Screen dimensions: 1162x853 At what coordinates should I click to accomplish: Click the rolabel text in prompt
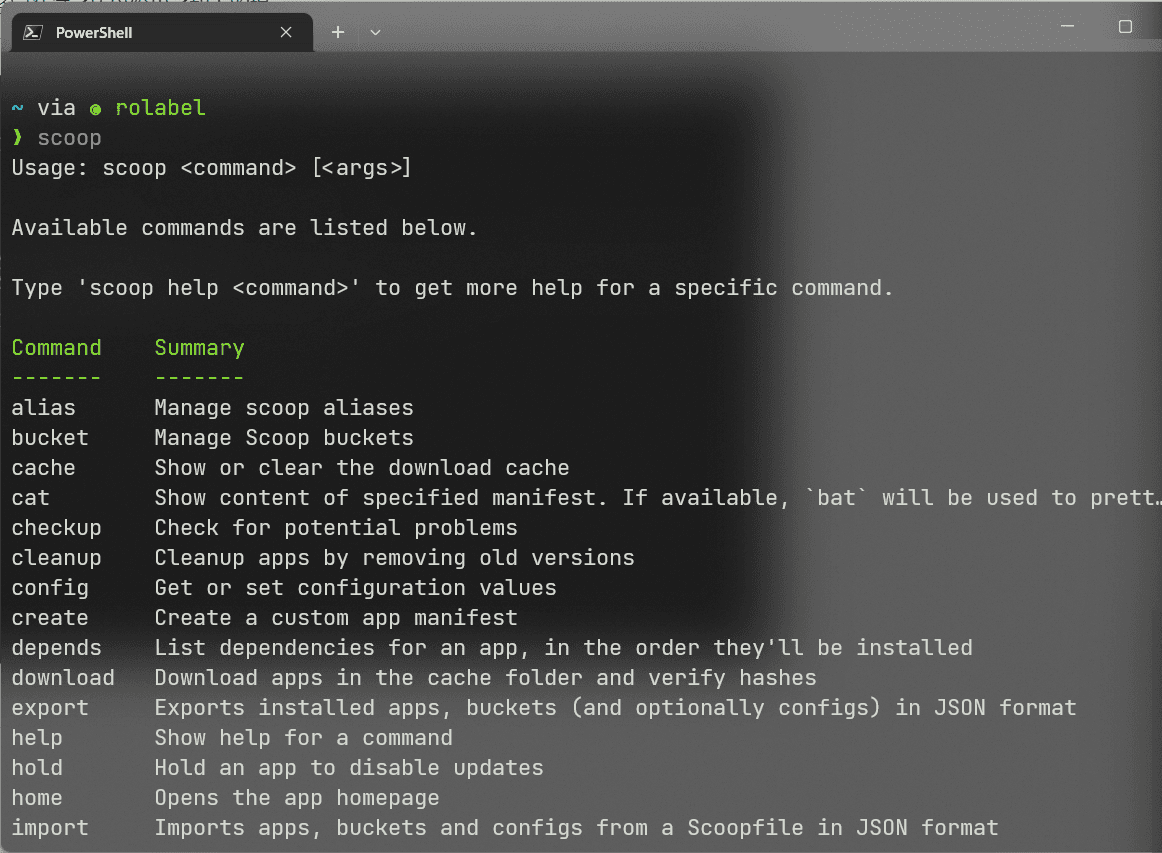click(160, 108)
